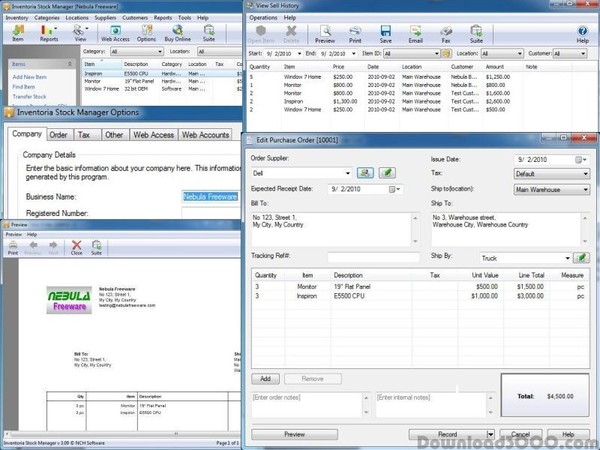Viewport: 600px width, 450px height.
Task: Click the Business Name input field
Action: point(210,197)
